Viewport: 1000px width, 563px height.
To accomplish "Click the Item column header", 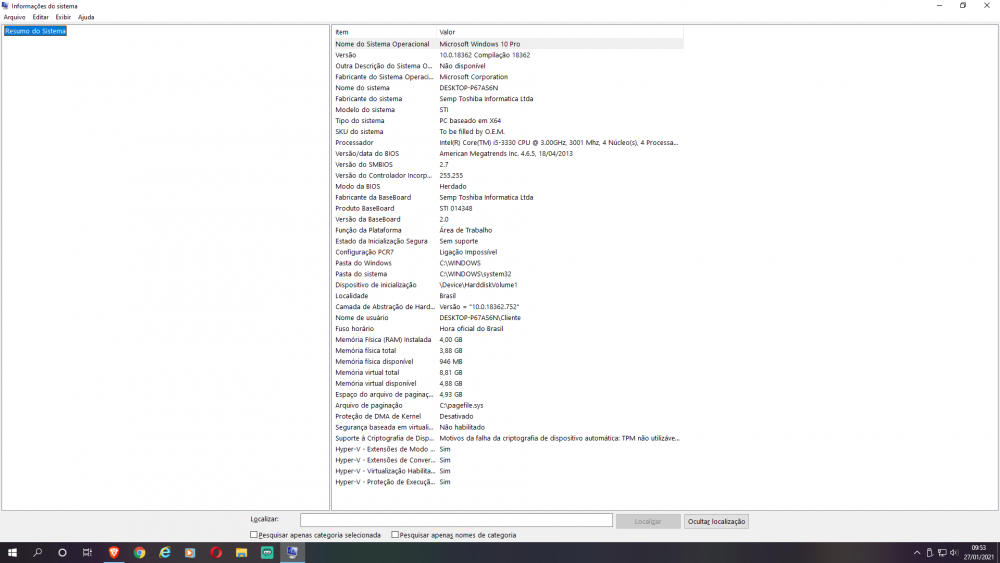I will (x=384, y=32).
